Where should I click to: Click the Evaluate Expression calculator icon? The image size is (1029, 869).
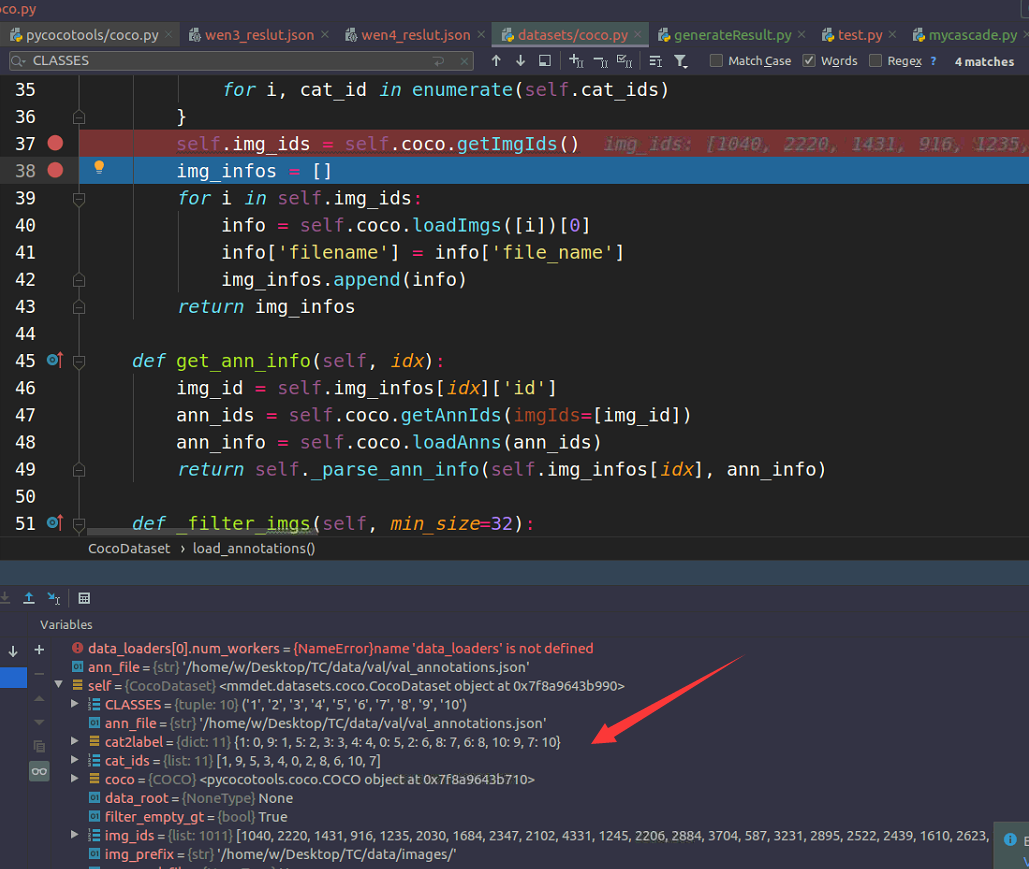coord(84,598)
